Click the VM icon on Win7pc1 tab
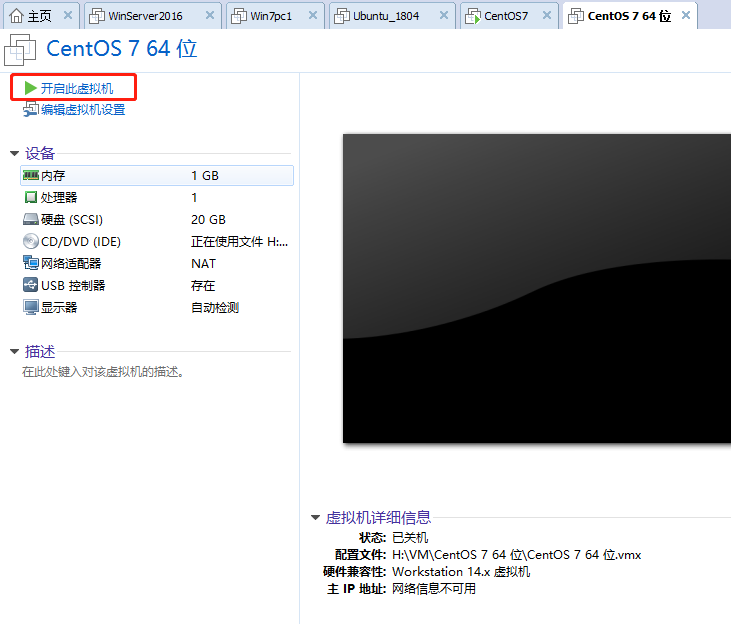Screen dimensions: 731x624 click(x=239, y=16)
